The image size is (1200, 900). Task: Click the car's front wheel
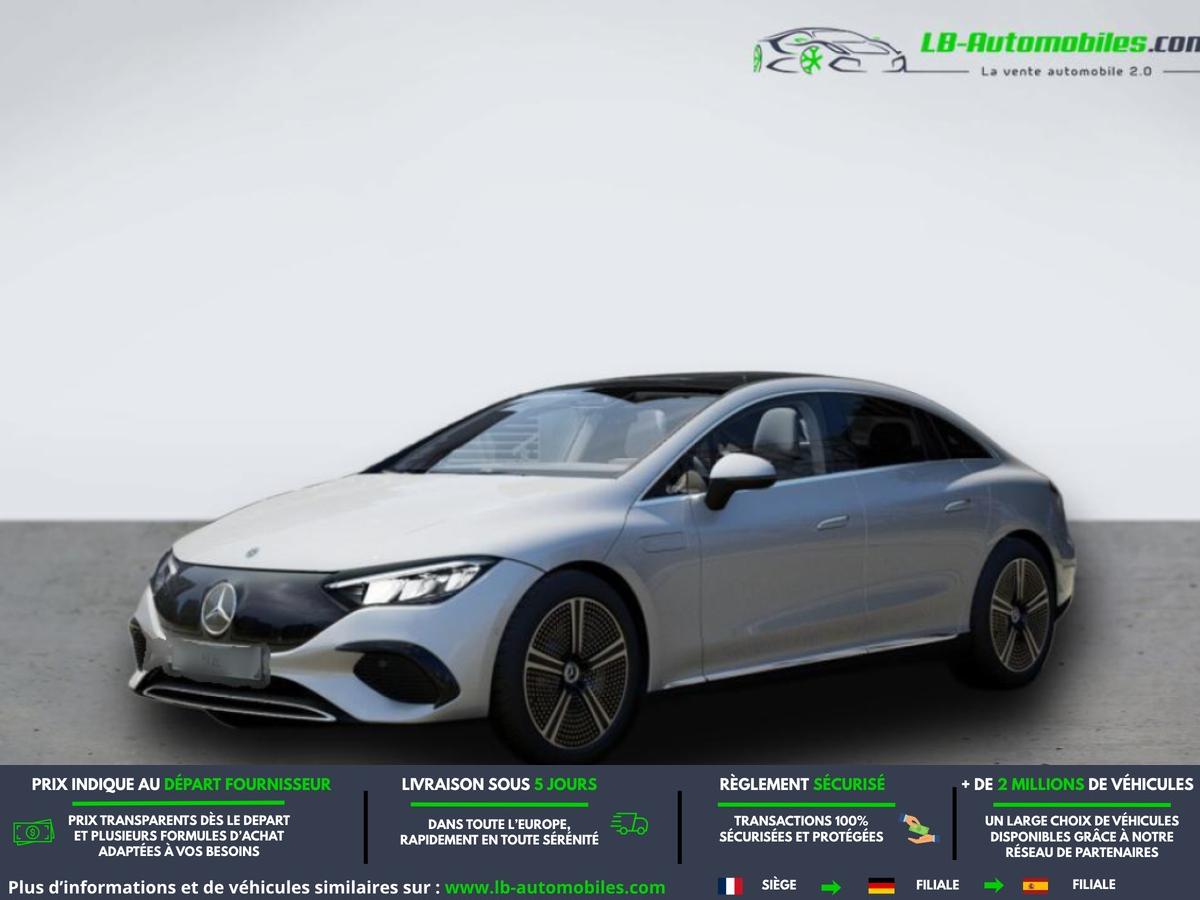pos(569,667)
